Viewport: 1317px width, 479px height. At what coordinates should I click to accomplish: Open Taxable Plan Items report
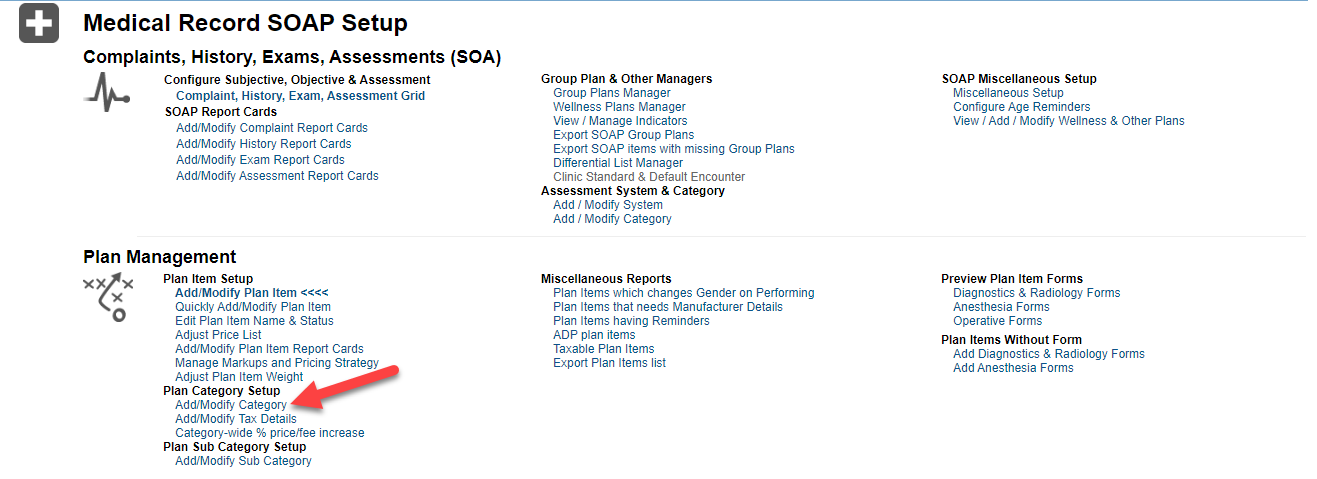[603, 349]
